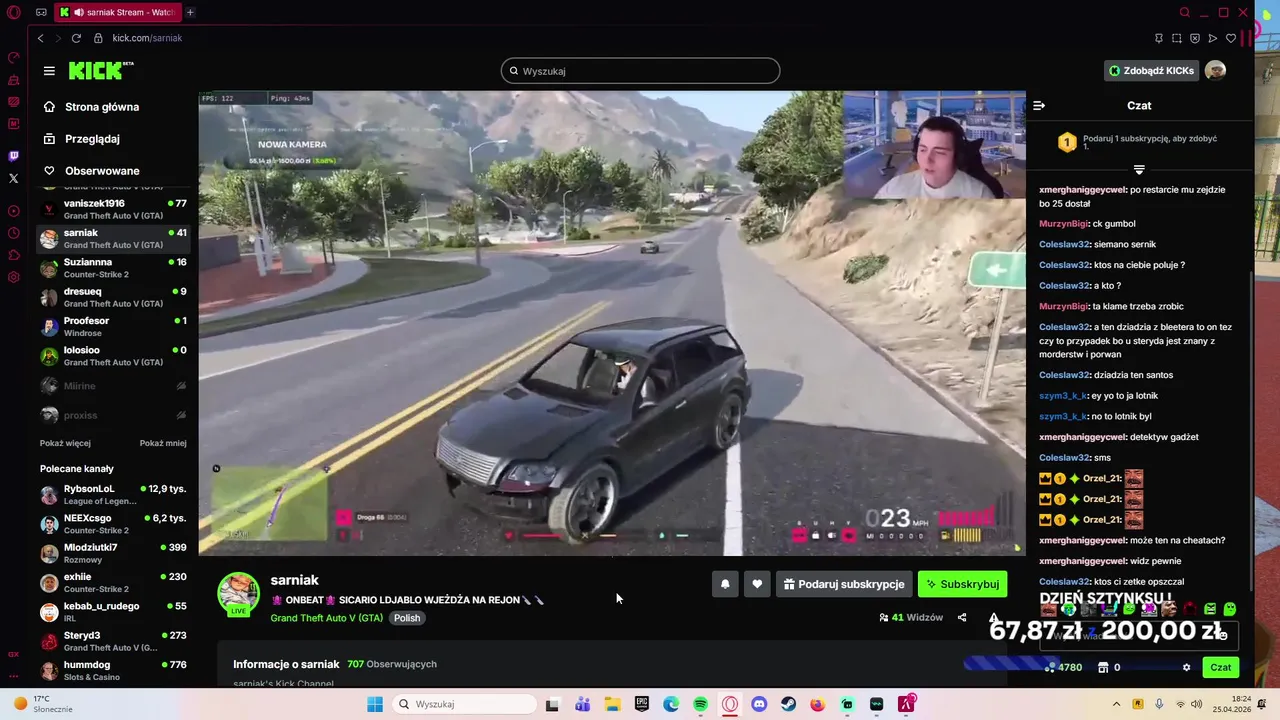Open Spotify from taskbar
This screenshot has width=1280, height=720.
700,704
